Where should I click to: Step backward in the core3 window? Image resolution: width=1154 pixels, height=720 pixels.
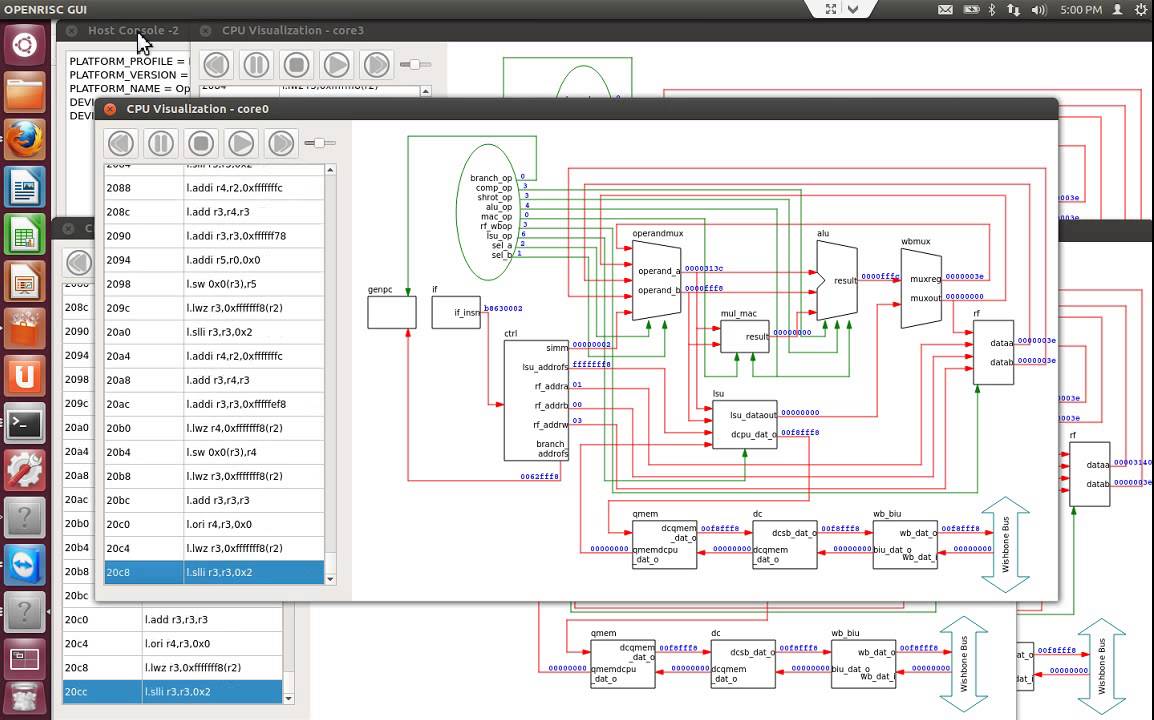point(216,65)
